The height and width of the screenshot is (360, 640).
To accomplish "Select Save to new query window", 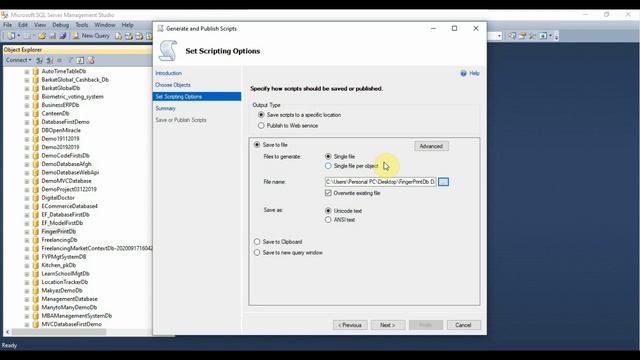I will [257, 253].
